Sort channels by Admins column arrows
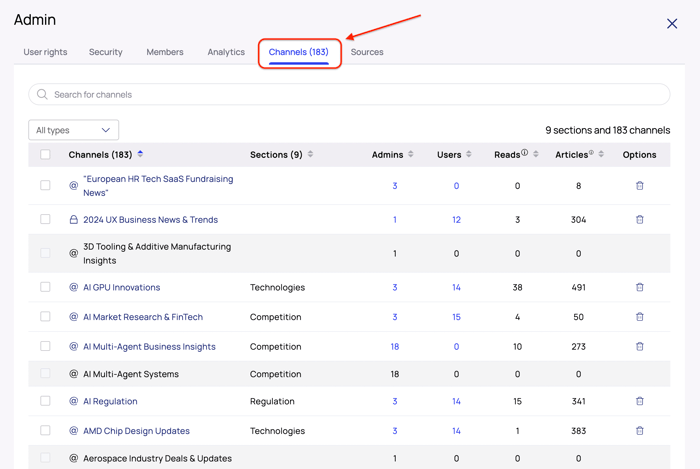This screenshot has height=469, width=700. point(411,155)
